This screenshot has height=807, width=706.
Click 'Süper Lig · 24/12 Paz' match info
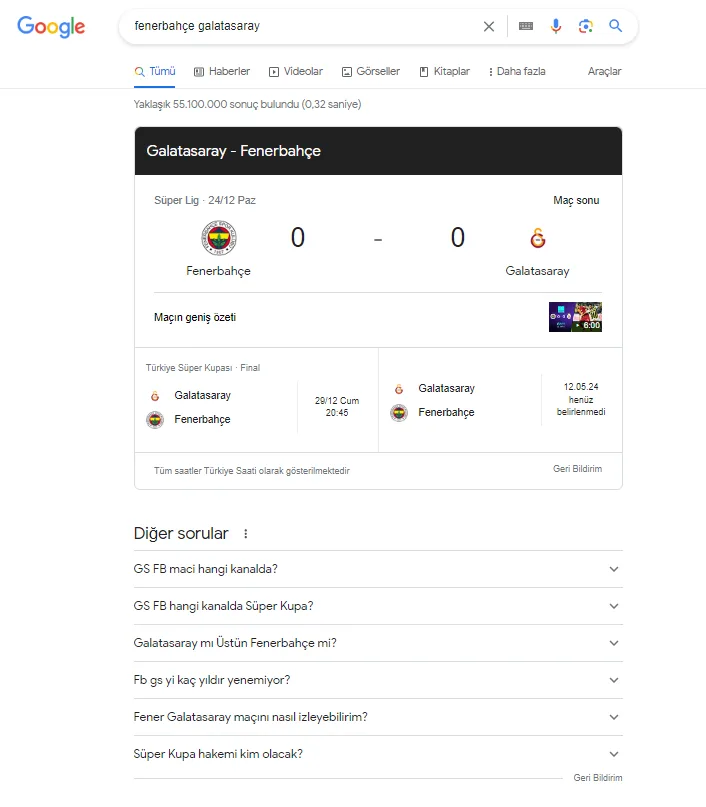pyautogui.click(x=205, y=200)
